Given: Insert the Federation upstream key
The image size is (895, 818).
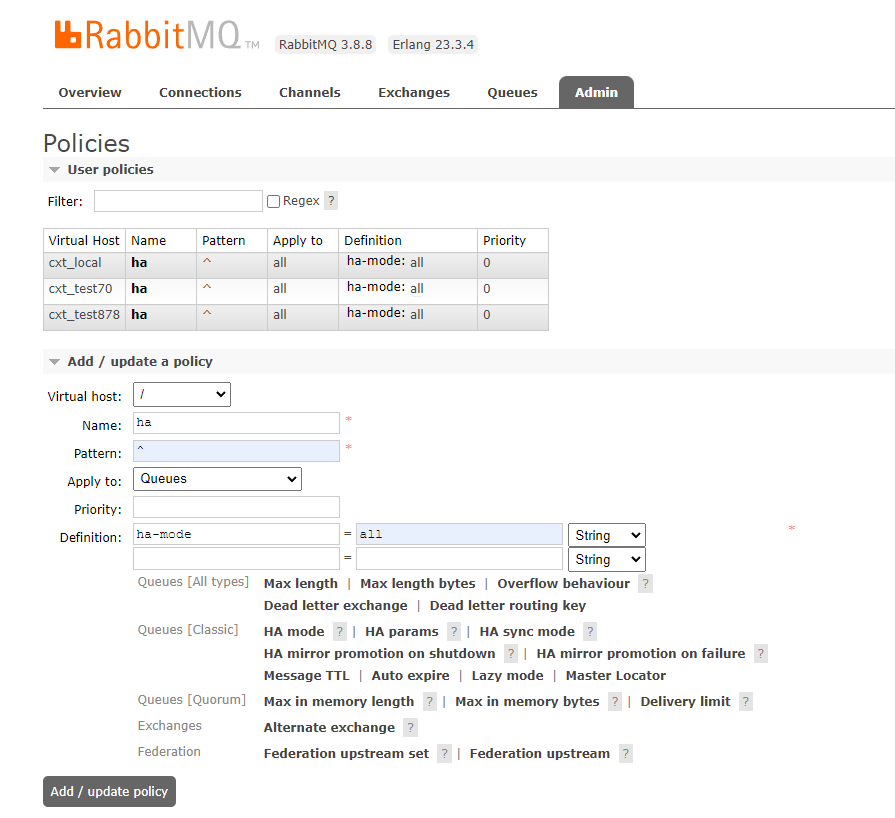Looking at the screenshot, I should [x=540, y=753].
